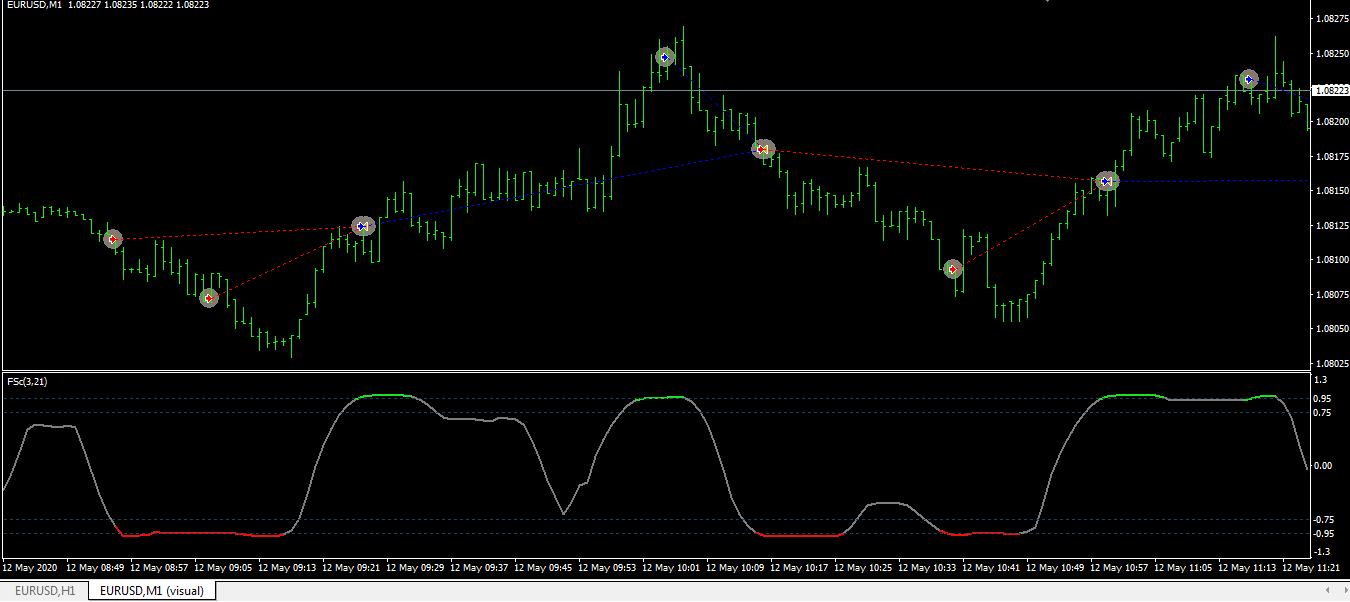Screen dimensions: 1350x602
Task: Click the indicator scale value -1.3
Action: (1322, 552)
